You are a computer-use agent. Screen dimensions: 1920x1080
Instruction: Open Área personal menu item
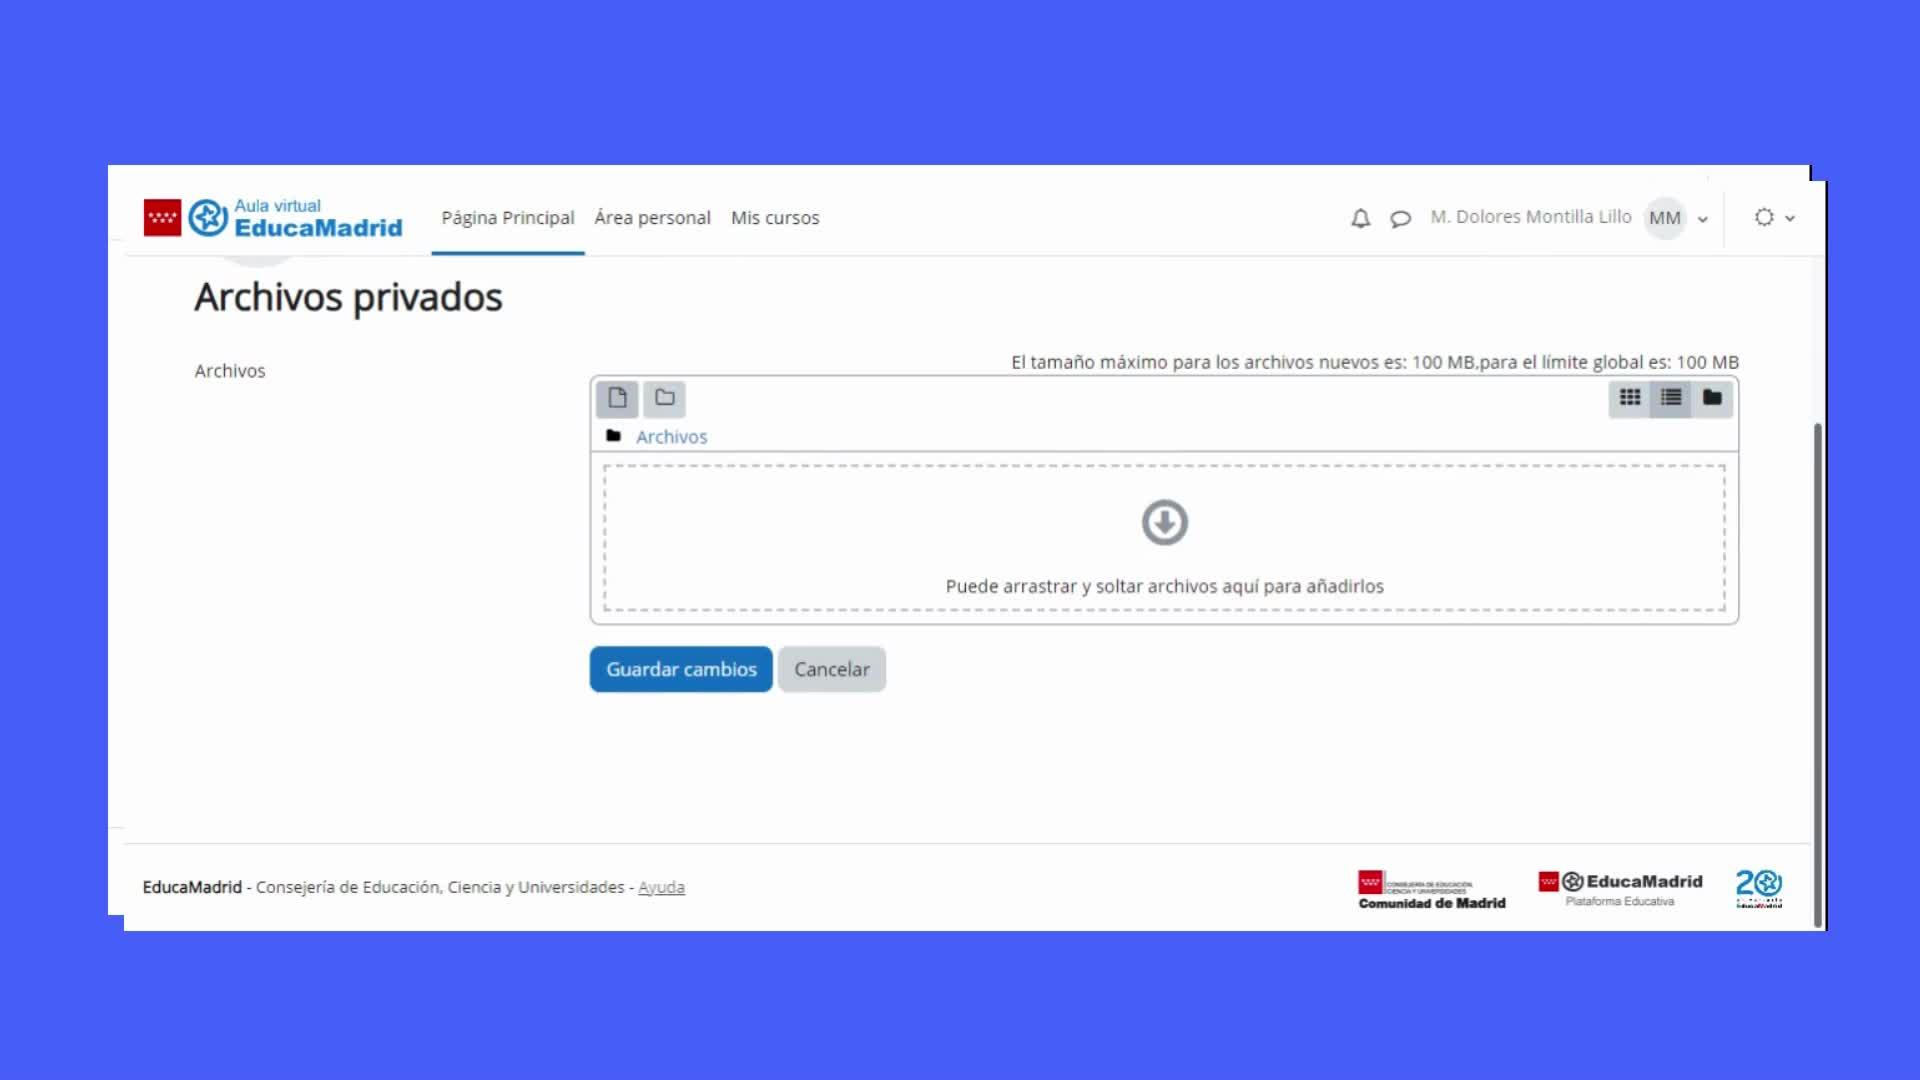[x=652, y=218]
